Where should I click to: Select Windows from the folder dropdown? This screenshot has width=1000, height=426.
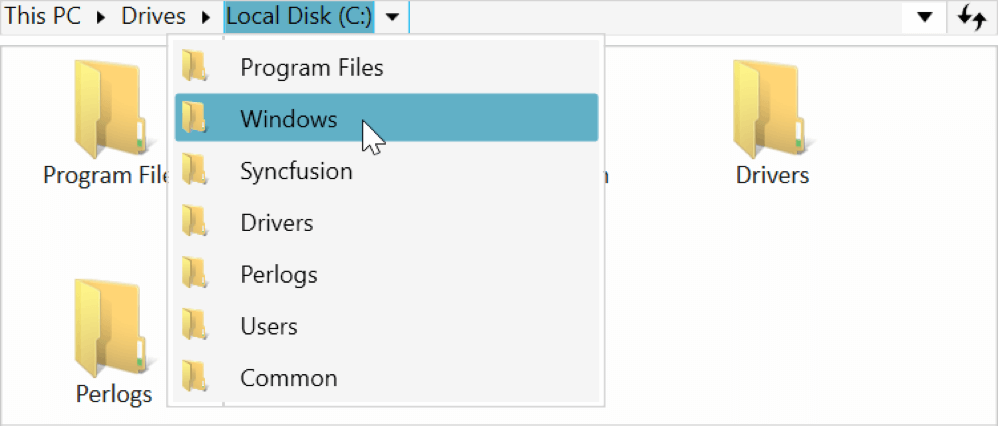click(288, 119)
